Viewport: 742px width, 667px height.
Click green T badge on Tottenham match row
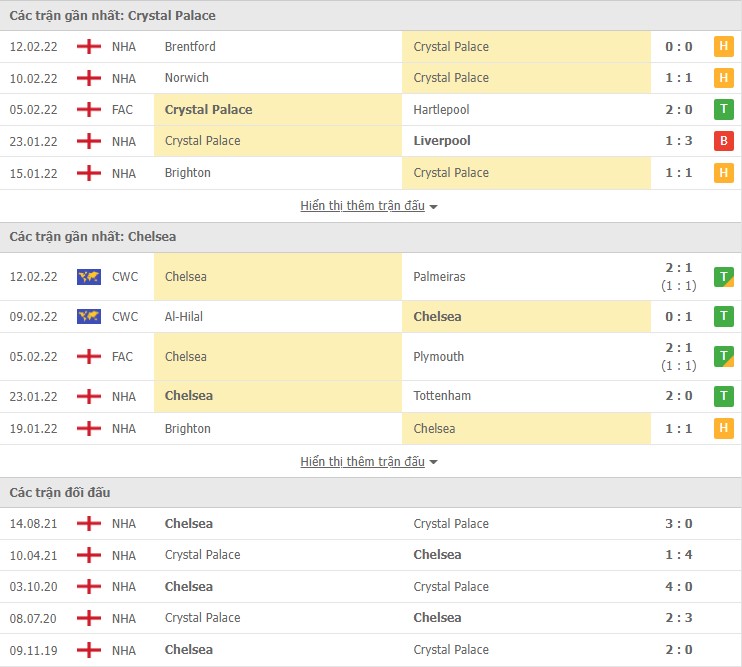click(x=723, y=396)
